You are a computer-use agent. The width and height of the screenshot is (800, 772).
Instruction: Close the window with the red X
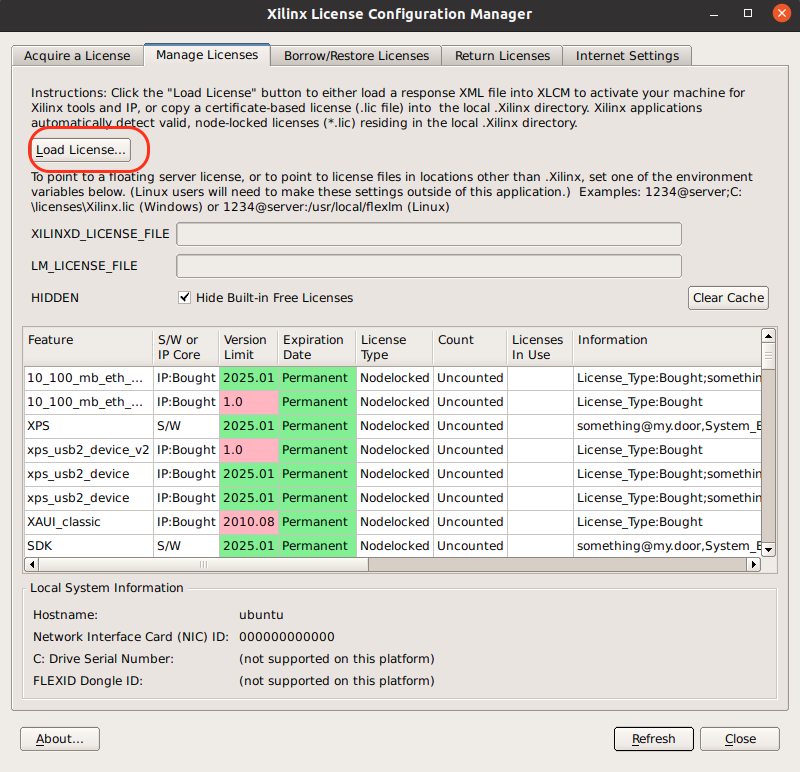[x=781, y=13]
